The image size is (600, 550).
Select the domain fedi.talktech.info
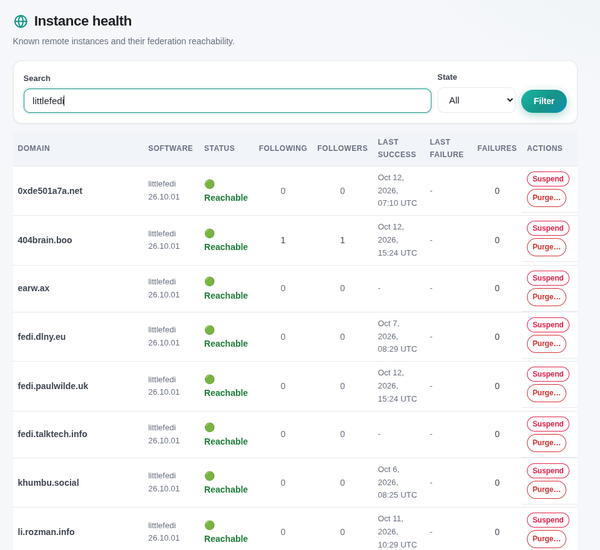52,434
